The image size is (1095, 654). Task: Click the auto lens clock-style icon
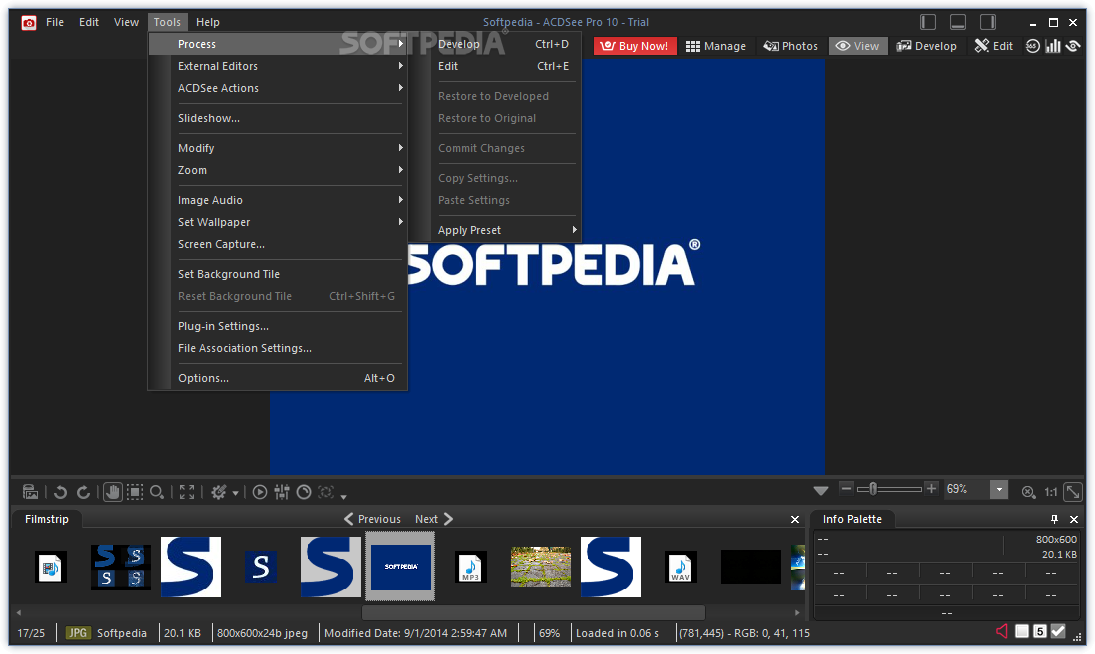point(304,492)
